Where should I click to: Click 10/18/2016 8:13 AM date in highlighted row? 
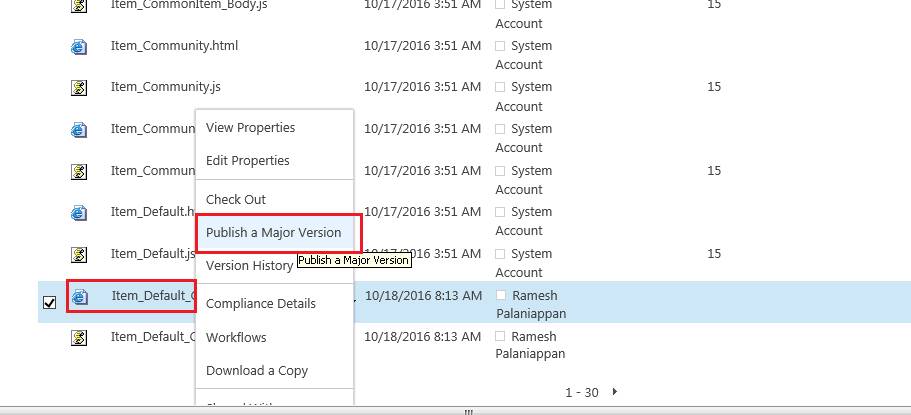click(x=424, y=296)
